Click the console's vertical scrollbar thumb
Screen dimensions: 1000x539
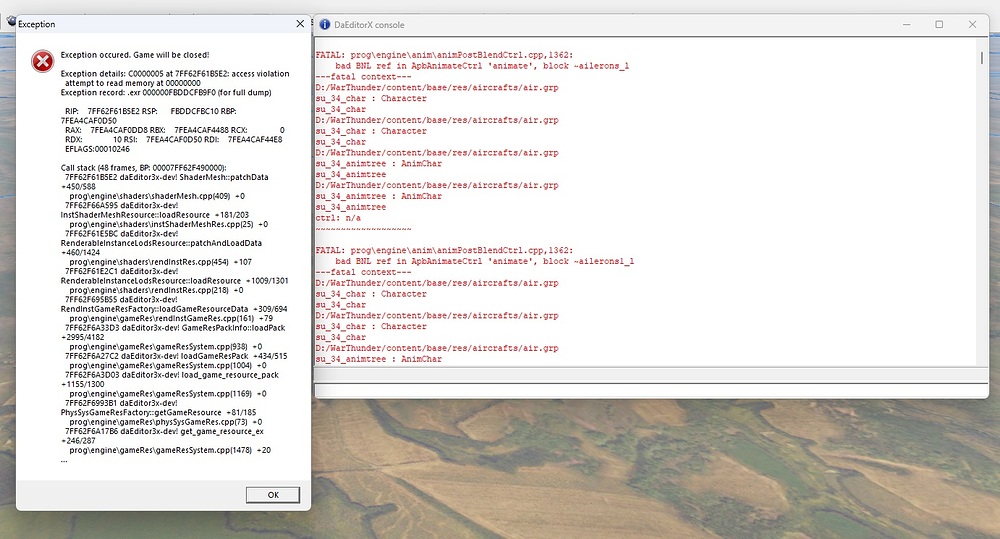point(981,58)
